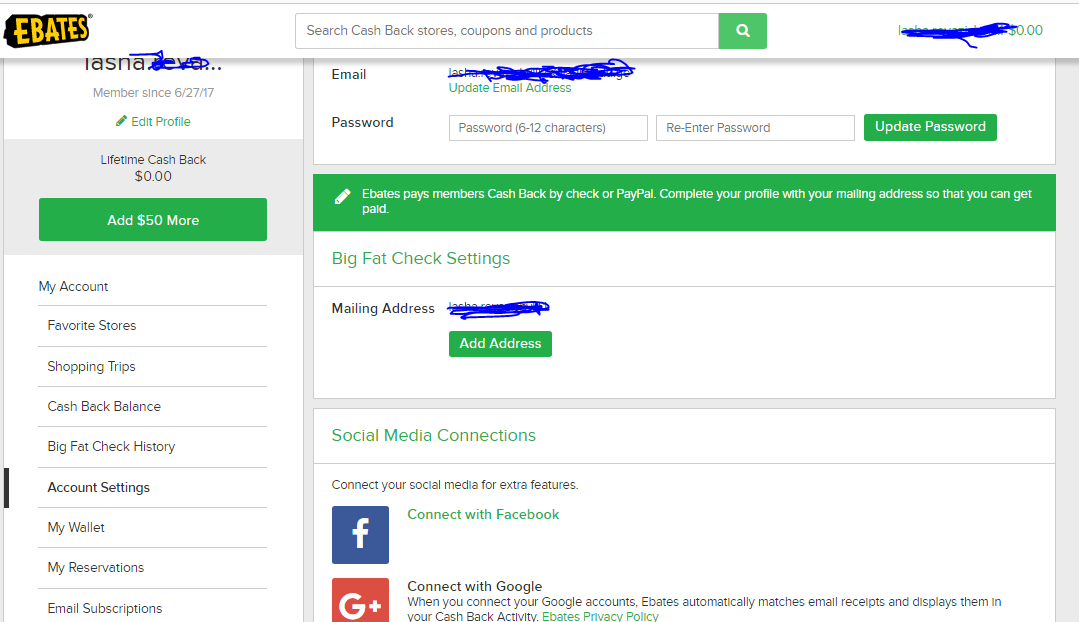Screen dimensions: 1079x622
Task: Click the pencil icon next to Edit Profile
Action: tap(121, 121)
